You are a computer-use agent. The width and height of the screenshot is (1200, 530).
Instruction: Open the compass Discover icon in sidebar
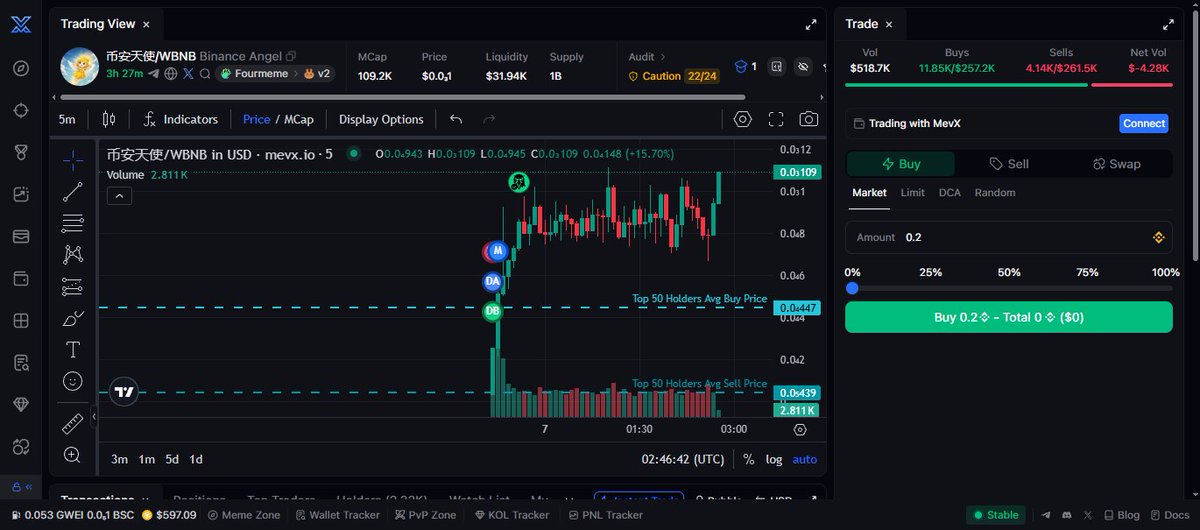point(21,69)
